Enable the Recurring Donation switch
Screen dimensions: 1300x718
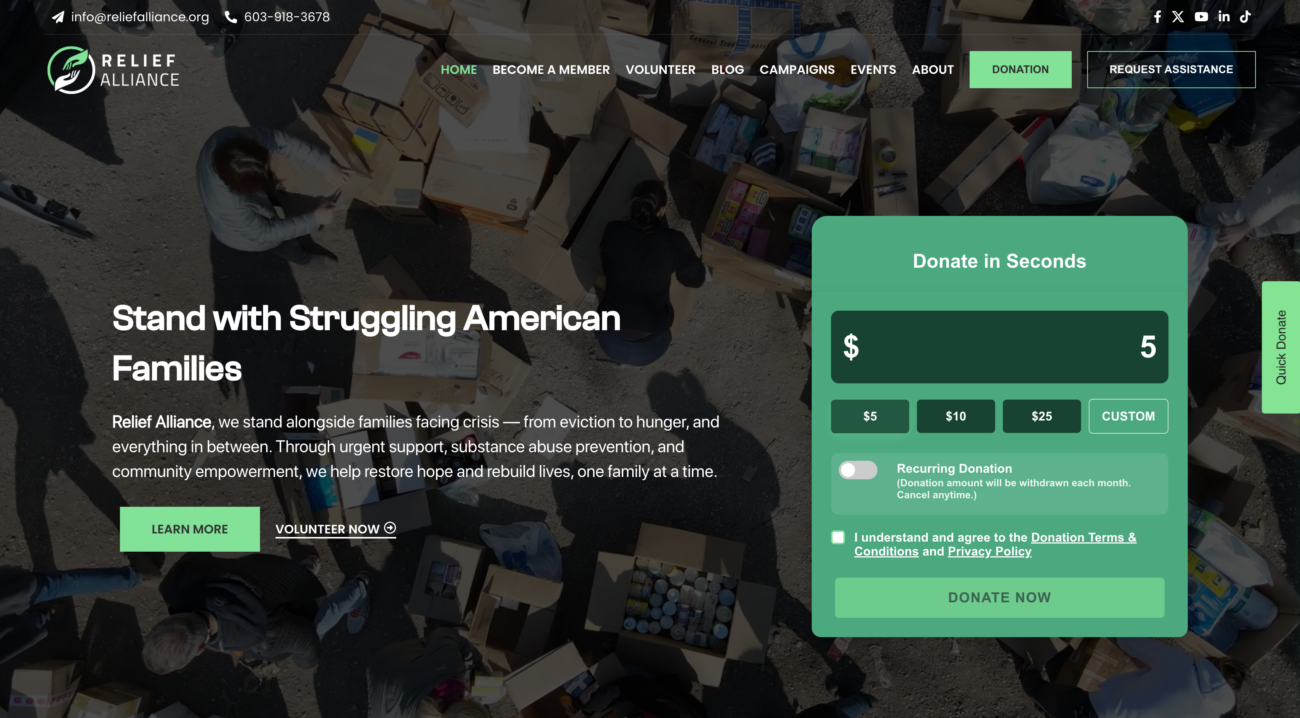click(858, 470)
